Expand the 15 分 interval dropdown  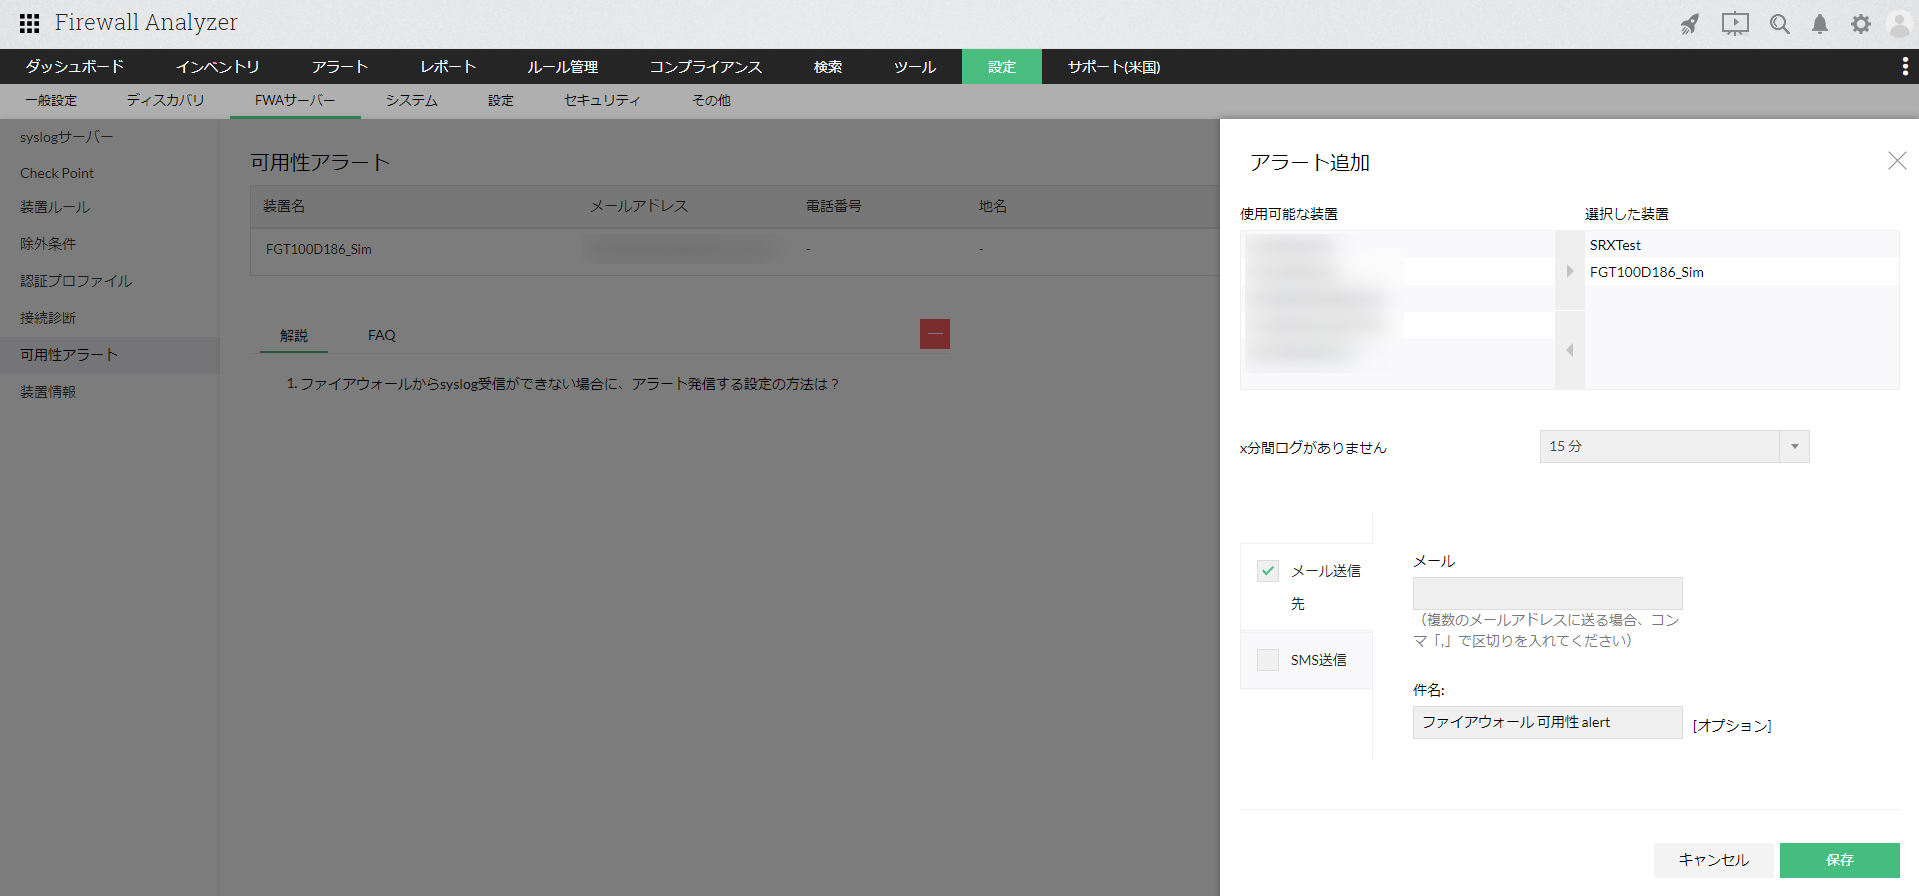pyautogui.click(x=1794, y=446)
